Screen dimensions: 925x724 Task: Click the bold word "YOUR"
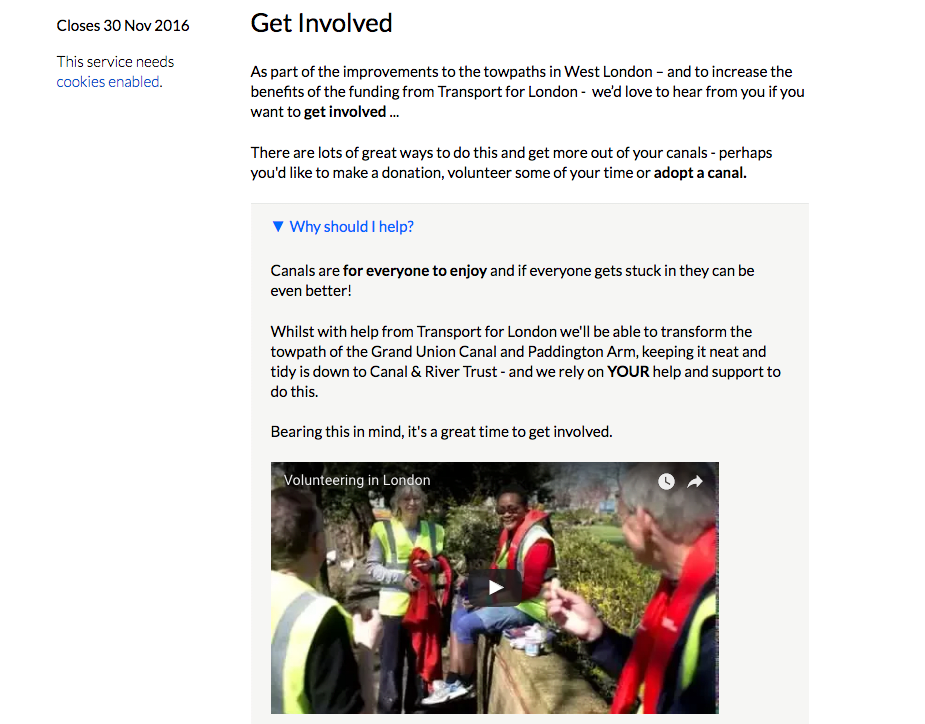click(x=628, y=372)
